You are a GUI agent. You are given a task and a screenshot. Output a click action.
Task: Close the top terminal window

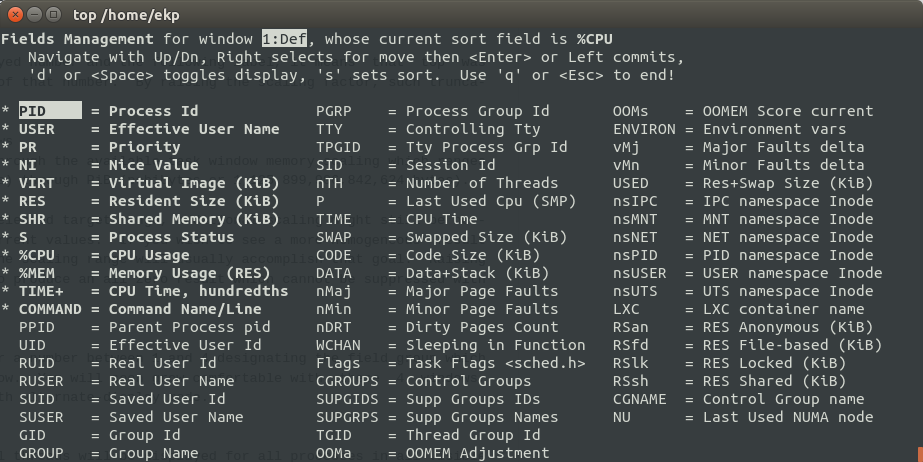[x=16, y=14]
